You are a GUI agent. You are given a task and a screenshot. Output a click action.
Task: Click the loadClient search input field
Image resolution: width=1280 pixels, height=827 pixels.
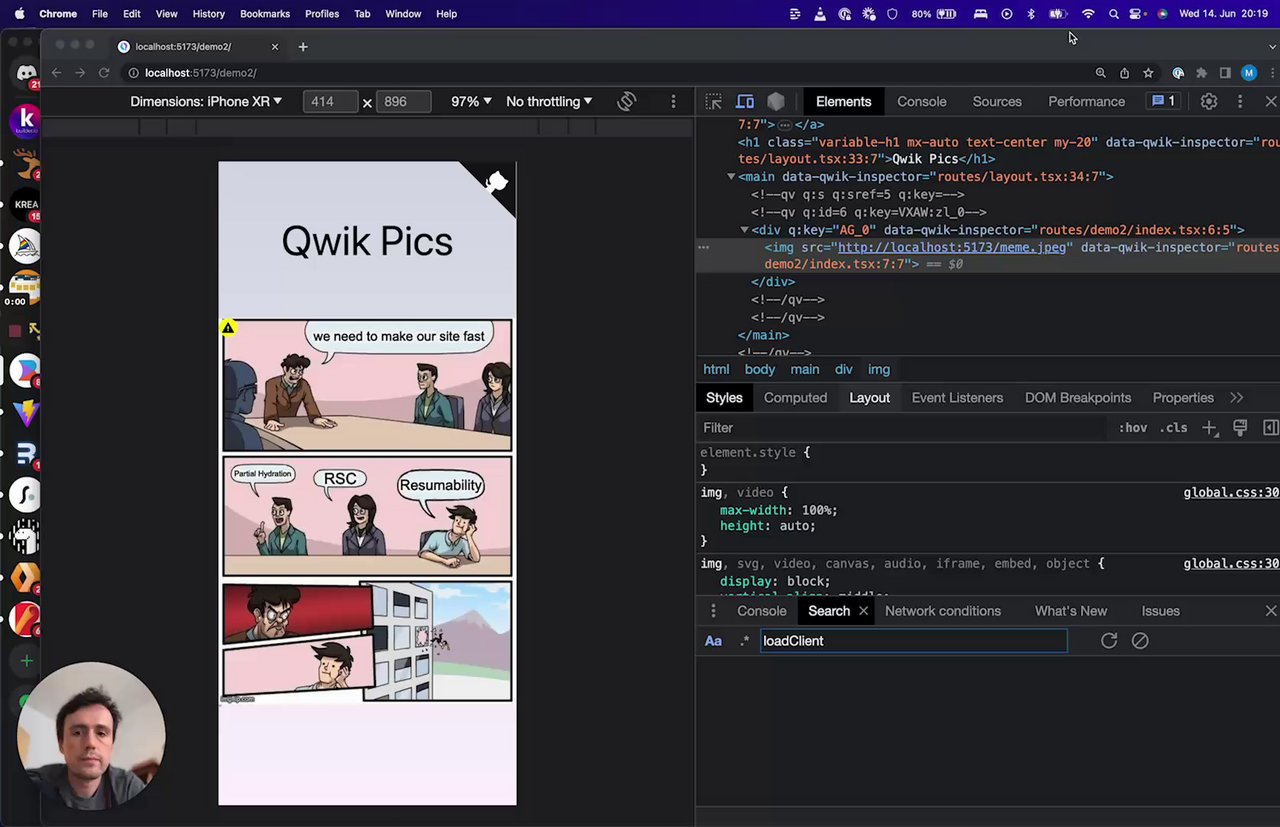(x=913, y=641)
